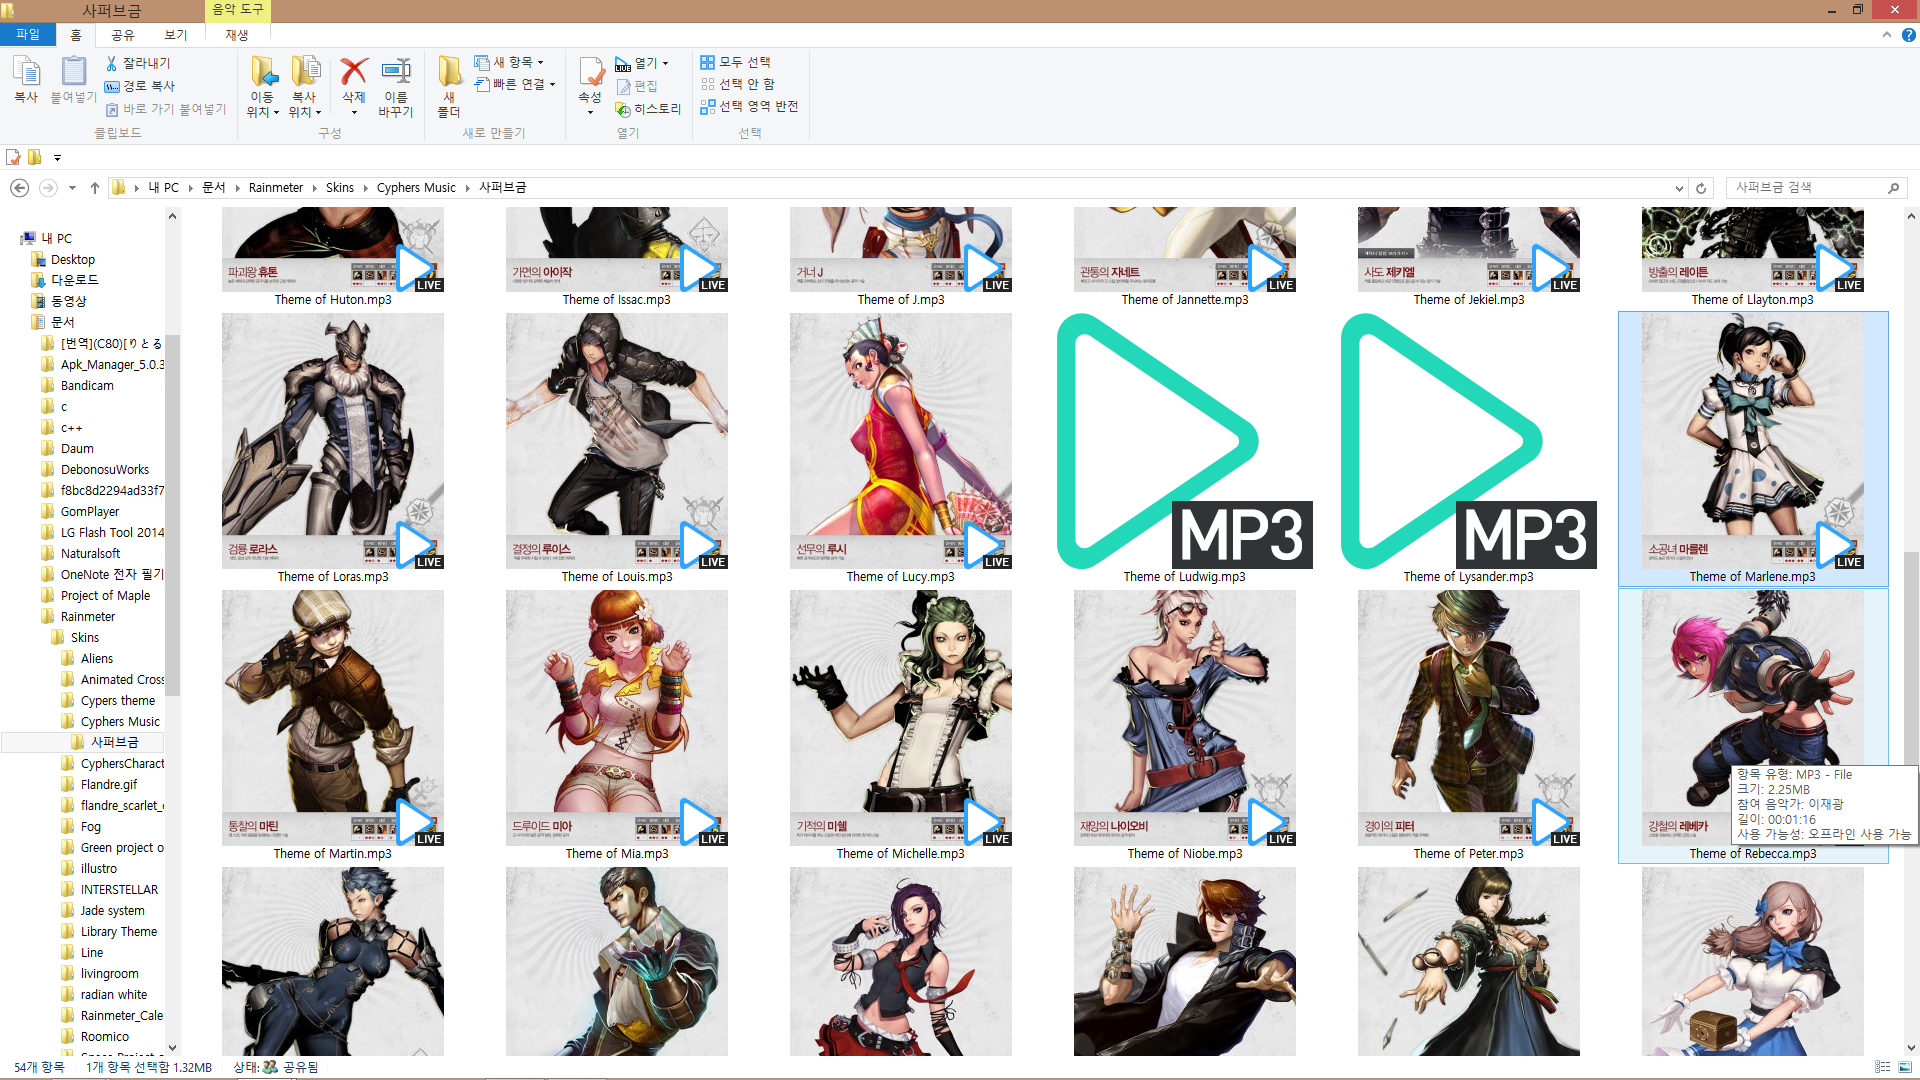Click the Select All (모두 선택) icon
The width and height of the screenshot is (1920, 1080).
708,62
